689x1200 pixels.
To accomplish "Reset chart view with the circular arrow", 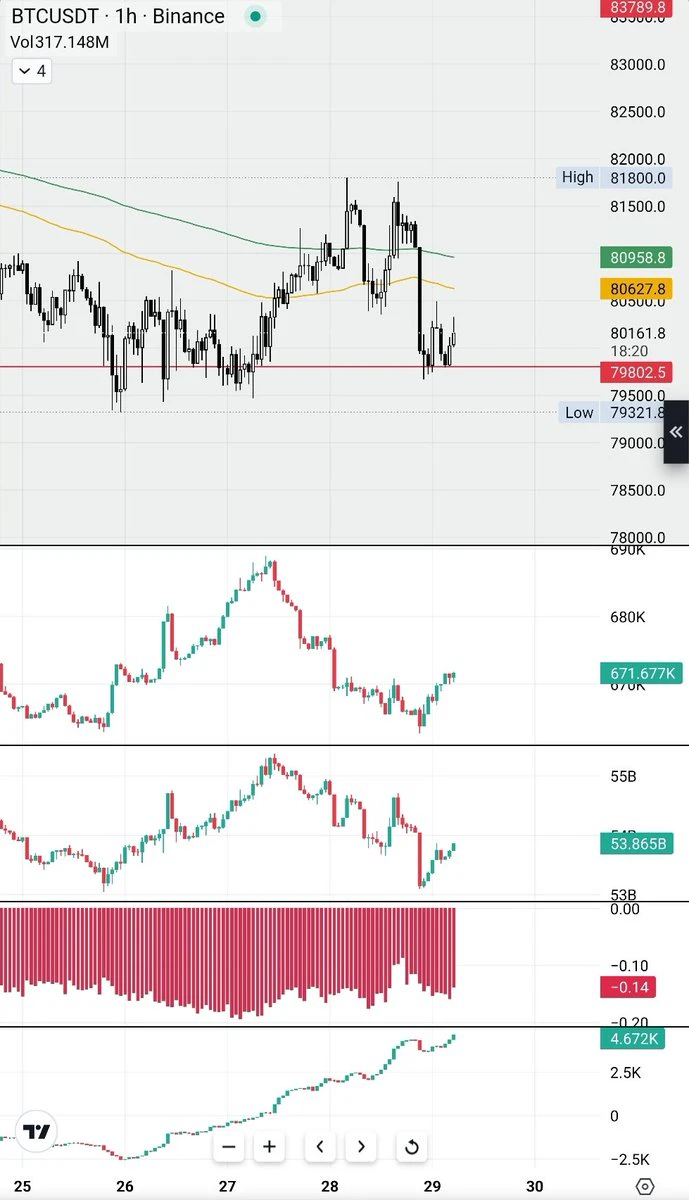I will [x=411, y=1146].
